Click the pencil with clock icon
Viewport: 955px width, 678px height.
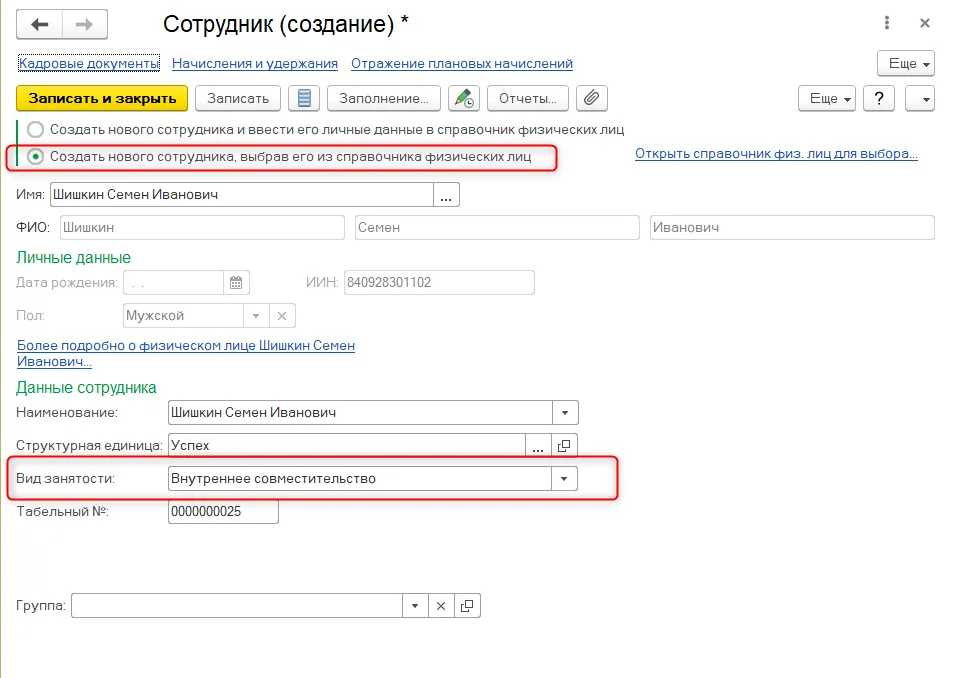coord(463,98)
